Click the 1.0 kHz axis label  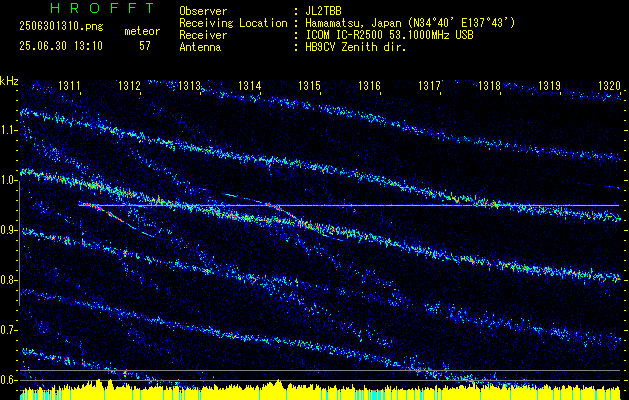(x=8, y=181)
